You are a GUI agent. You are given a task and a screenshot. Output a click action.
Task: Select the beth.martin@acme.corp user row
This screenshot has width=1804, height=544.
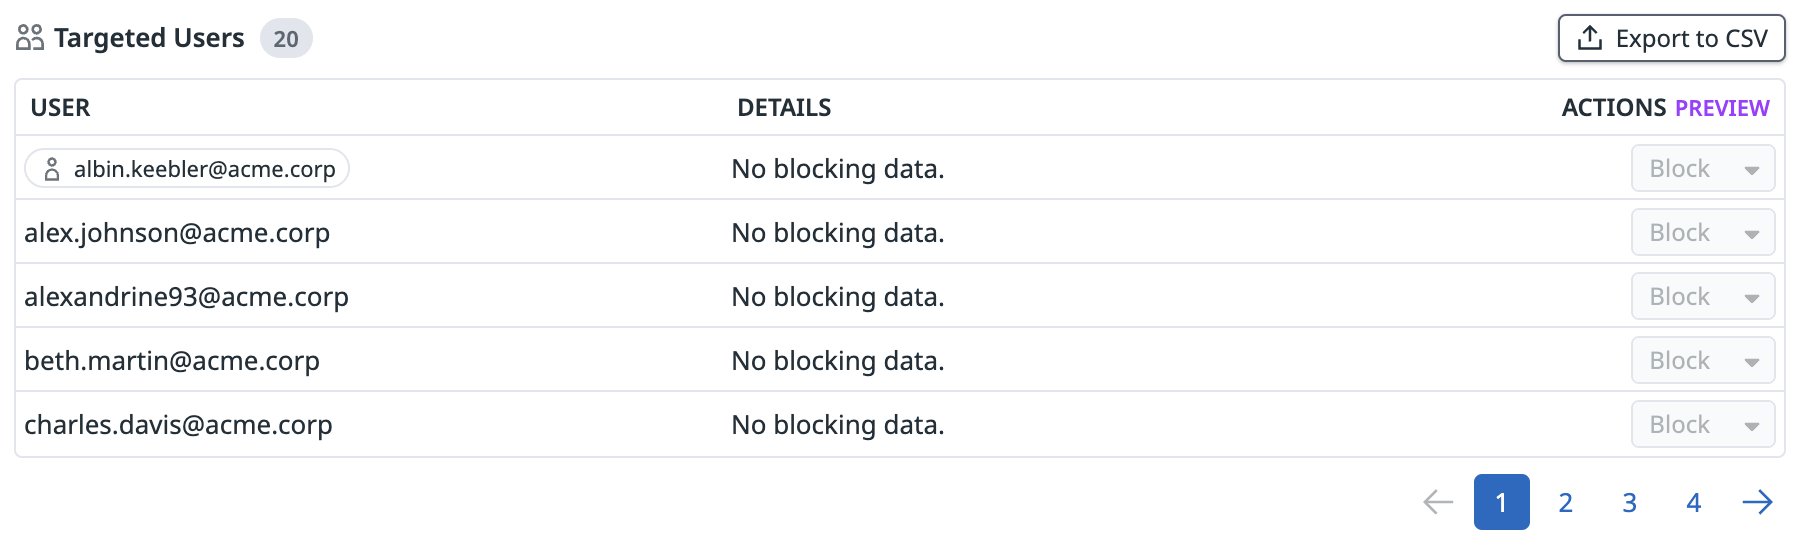click(x=172, y=361)
